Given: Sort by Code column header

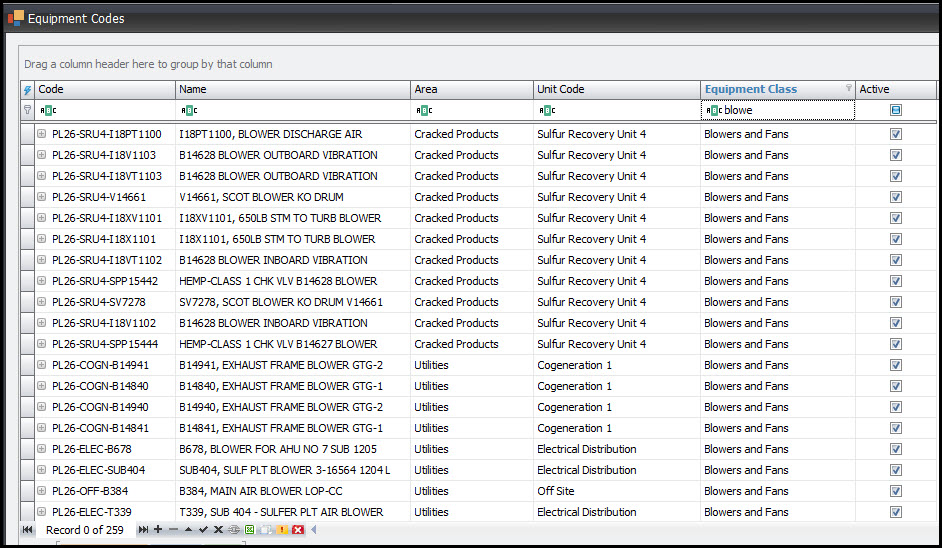Looking at the screenshot, I should 105,90.
